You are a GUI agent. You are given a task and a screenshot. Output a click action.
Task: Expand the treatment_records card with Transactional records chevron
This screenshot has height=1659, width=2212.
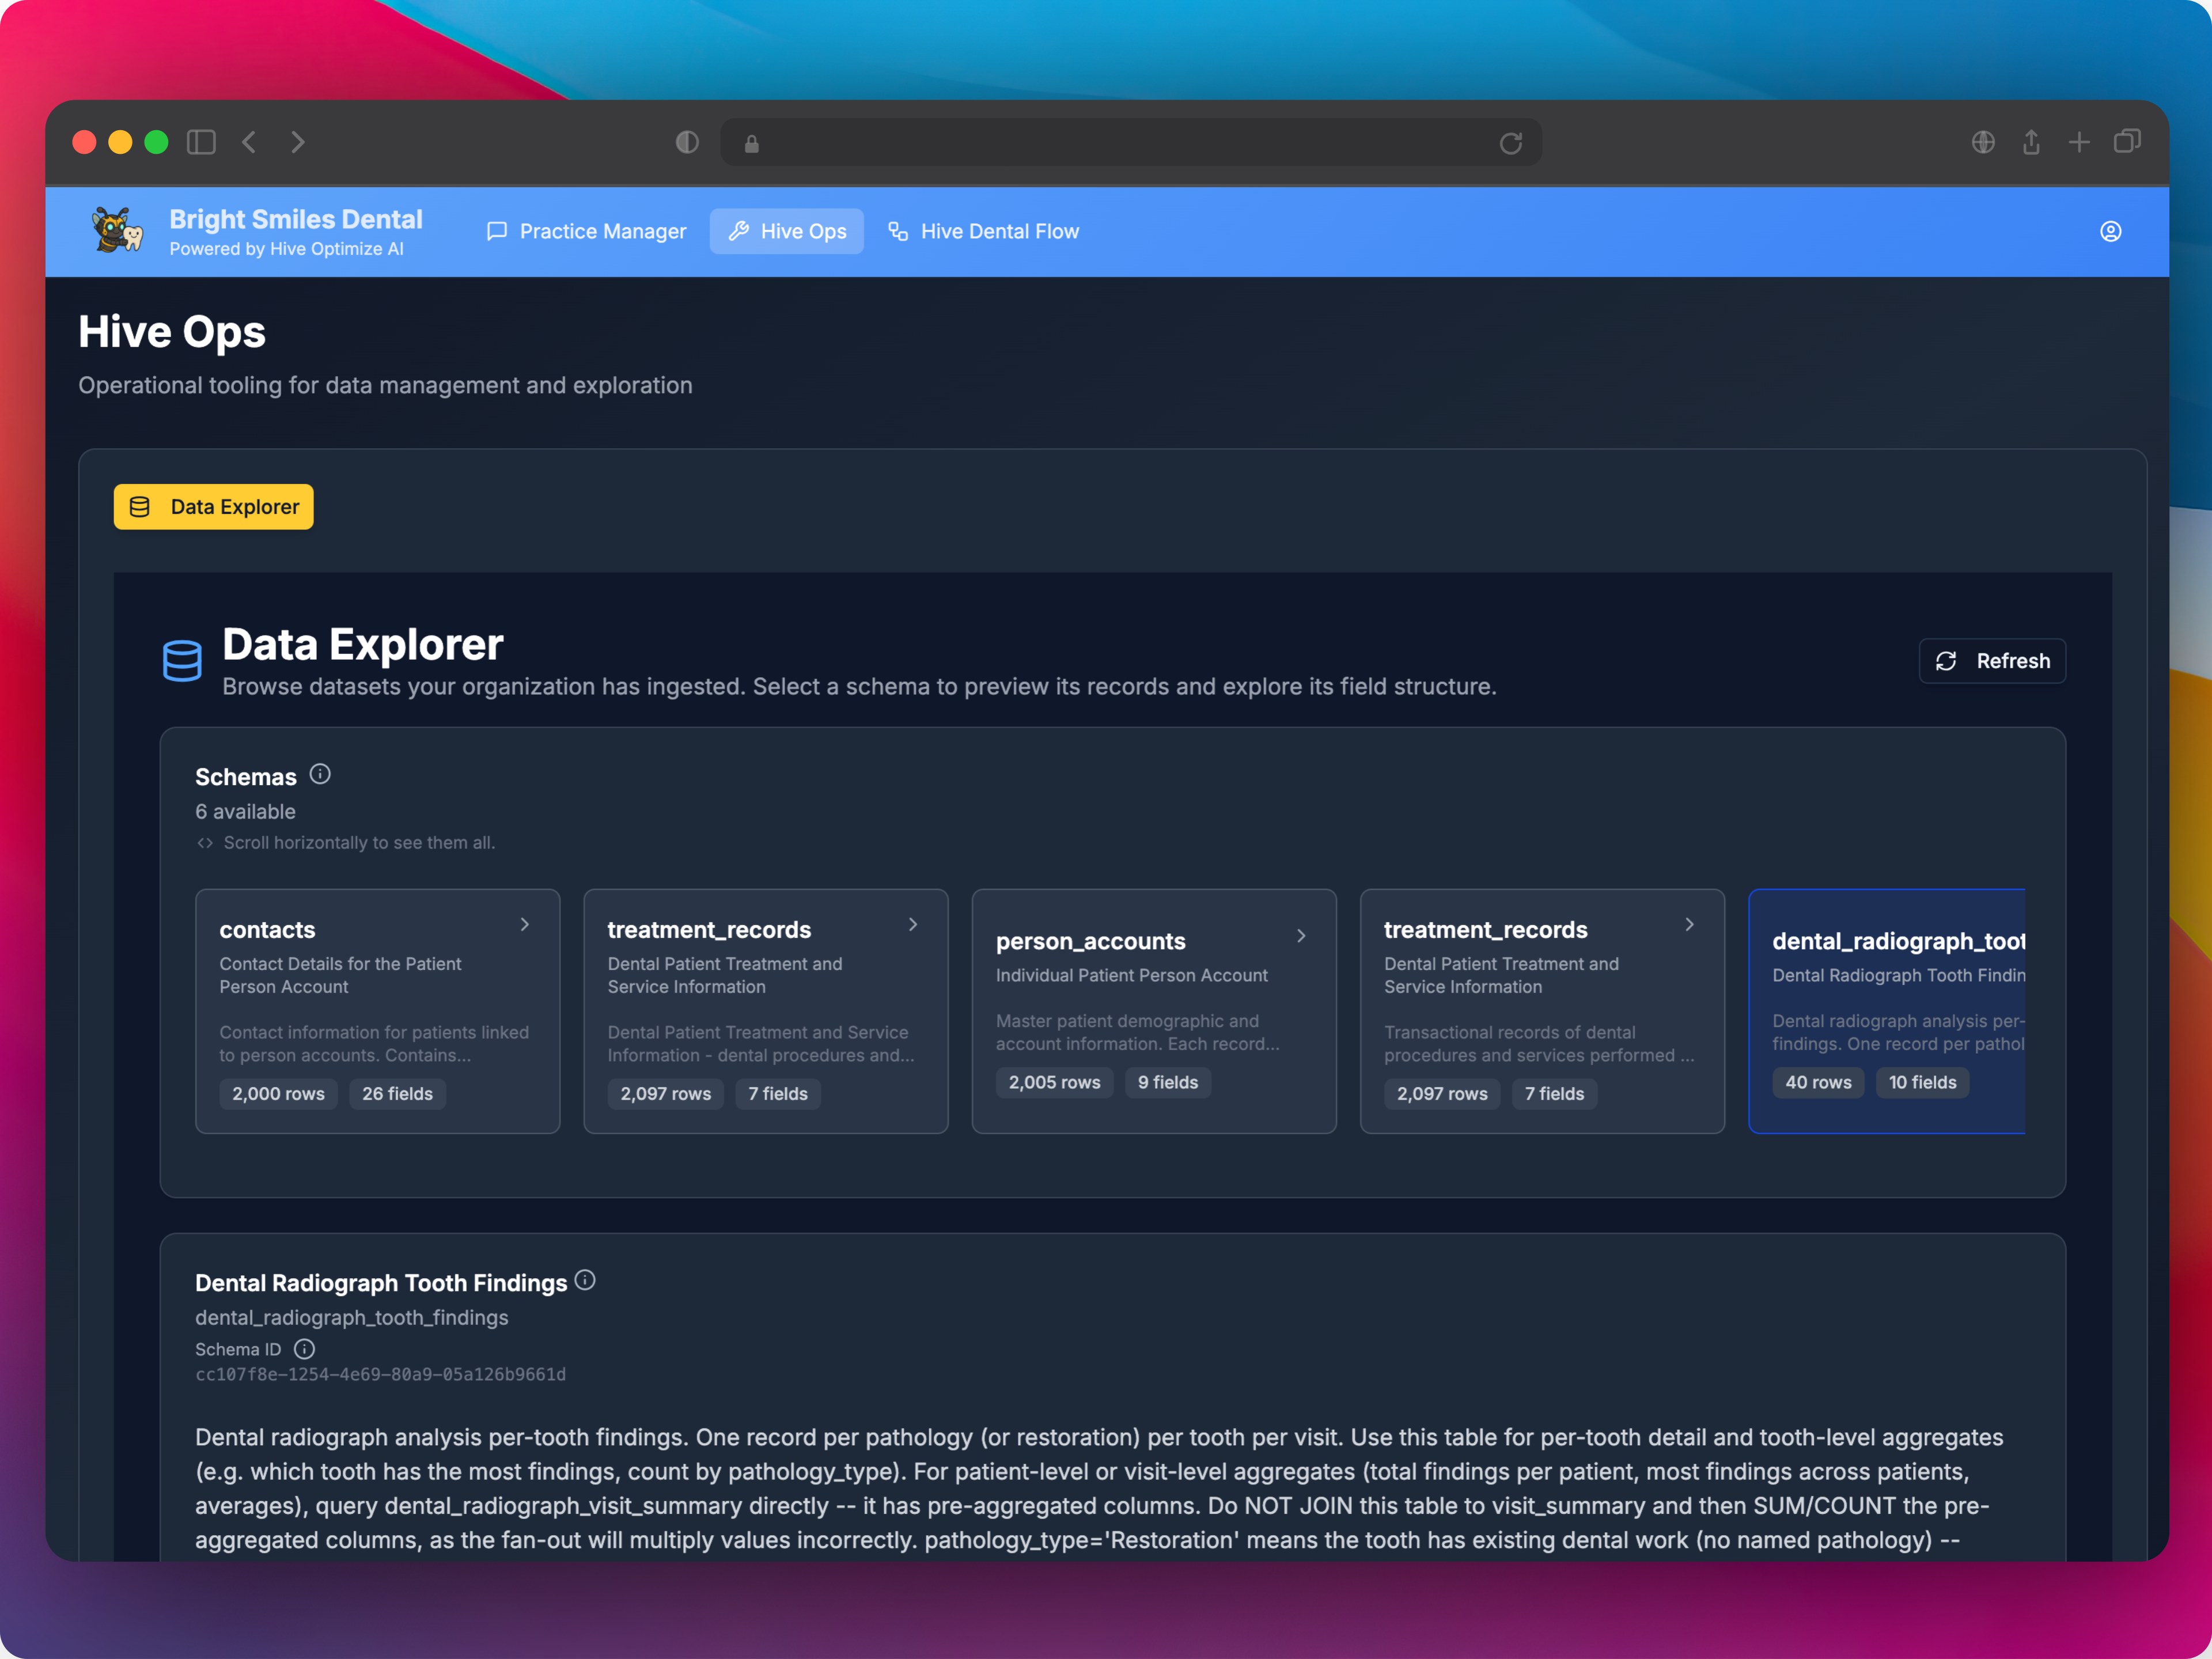coord(1689,924)
